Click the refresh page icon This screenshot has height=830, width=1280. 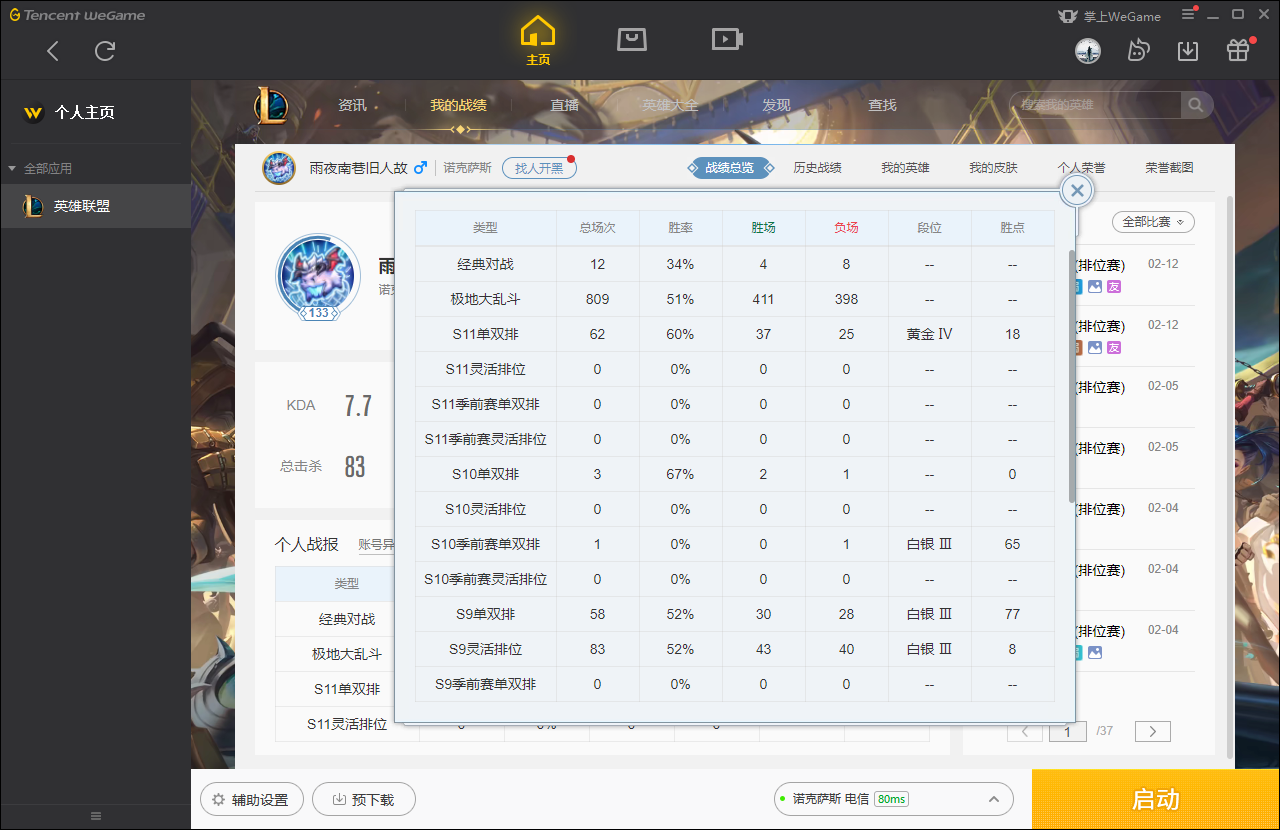[x=105, y=51]
